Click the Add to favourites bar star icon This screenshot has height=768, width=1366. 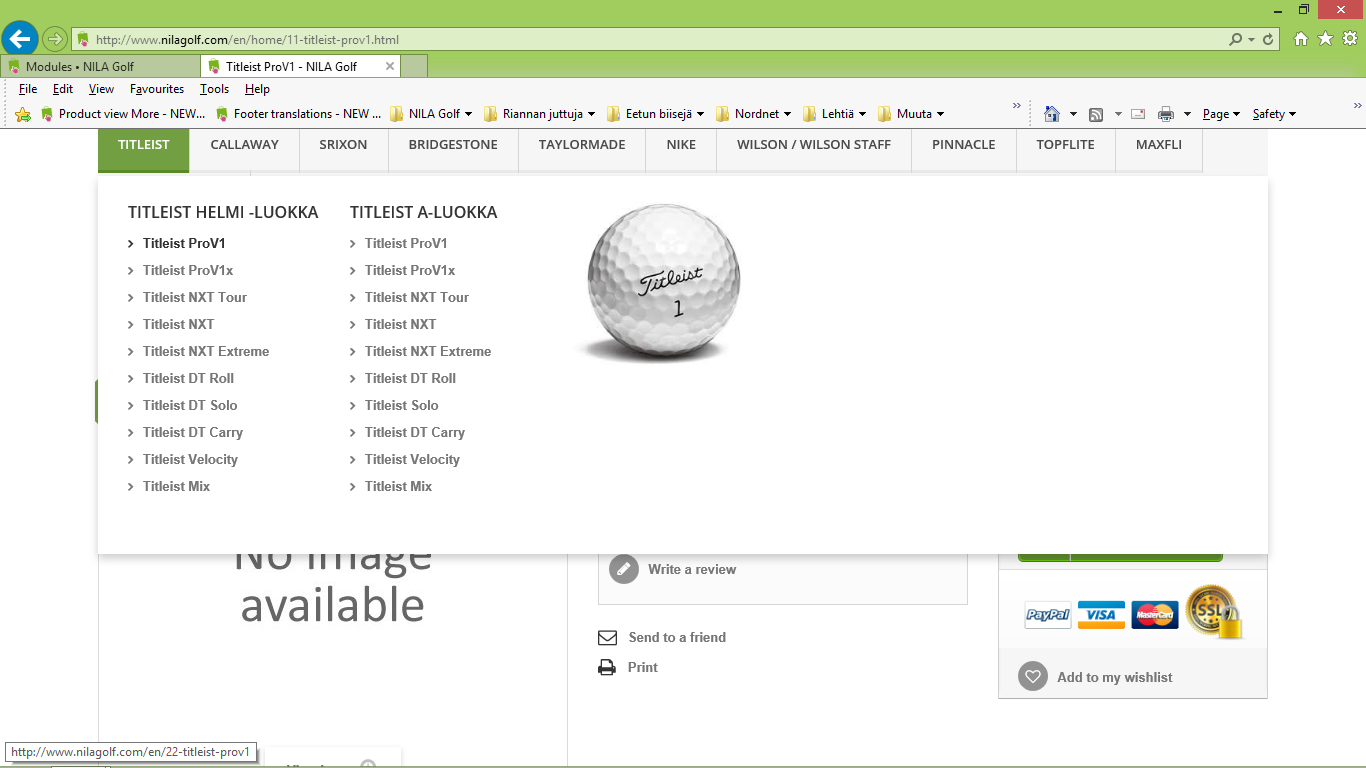pos(23,114)
